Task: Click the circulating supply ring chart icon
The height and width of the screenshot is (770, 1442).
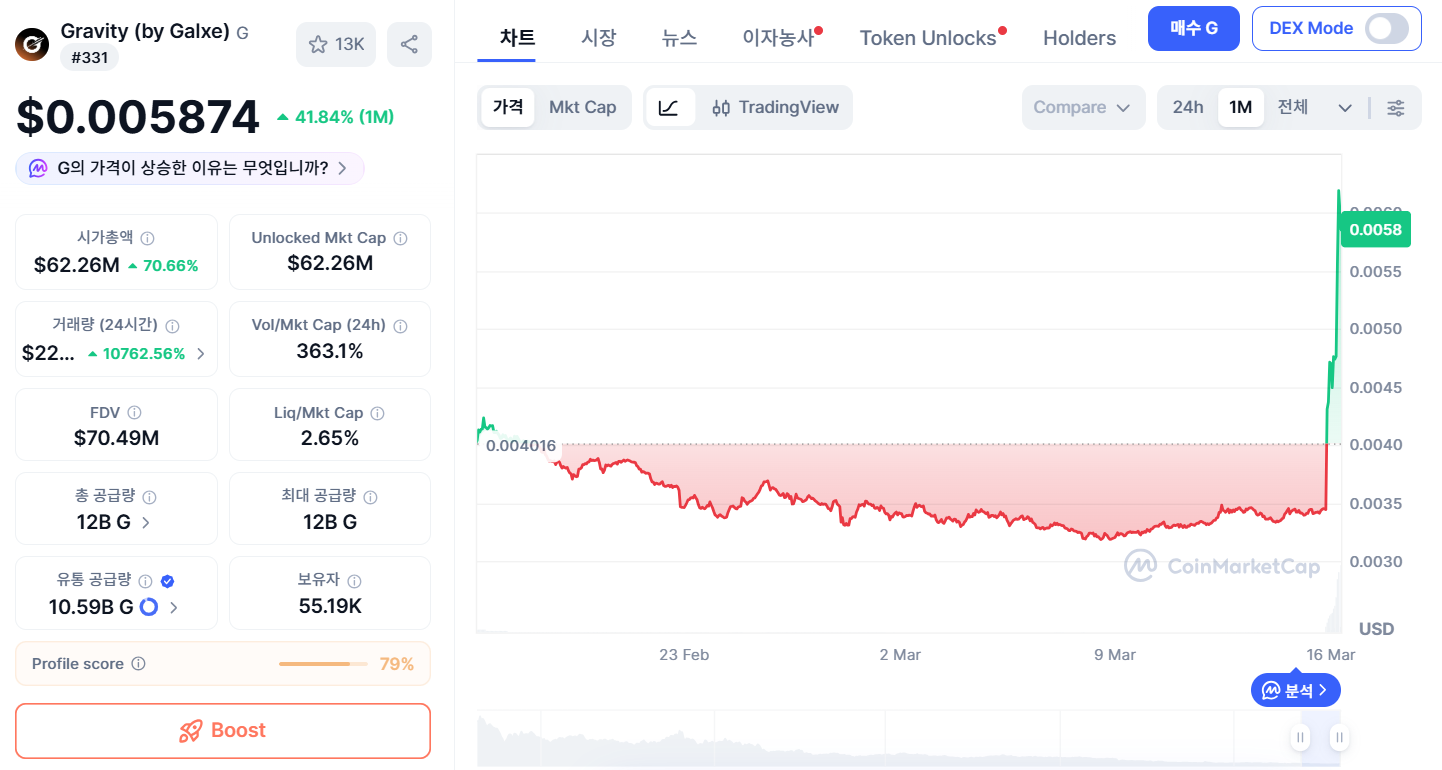Action: click(x=149, y=607)
